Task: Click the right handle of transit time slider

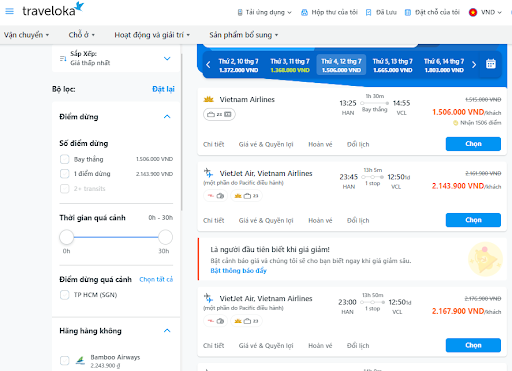Action: 165,237
